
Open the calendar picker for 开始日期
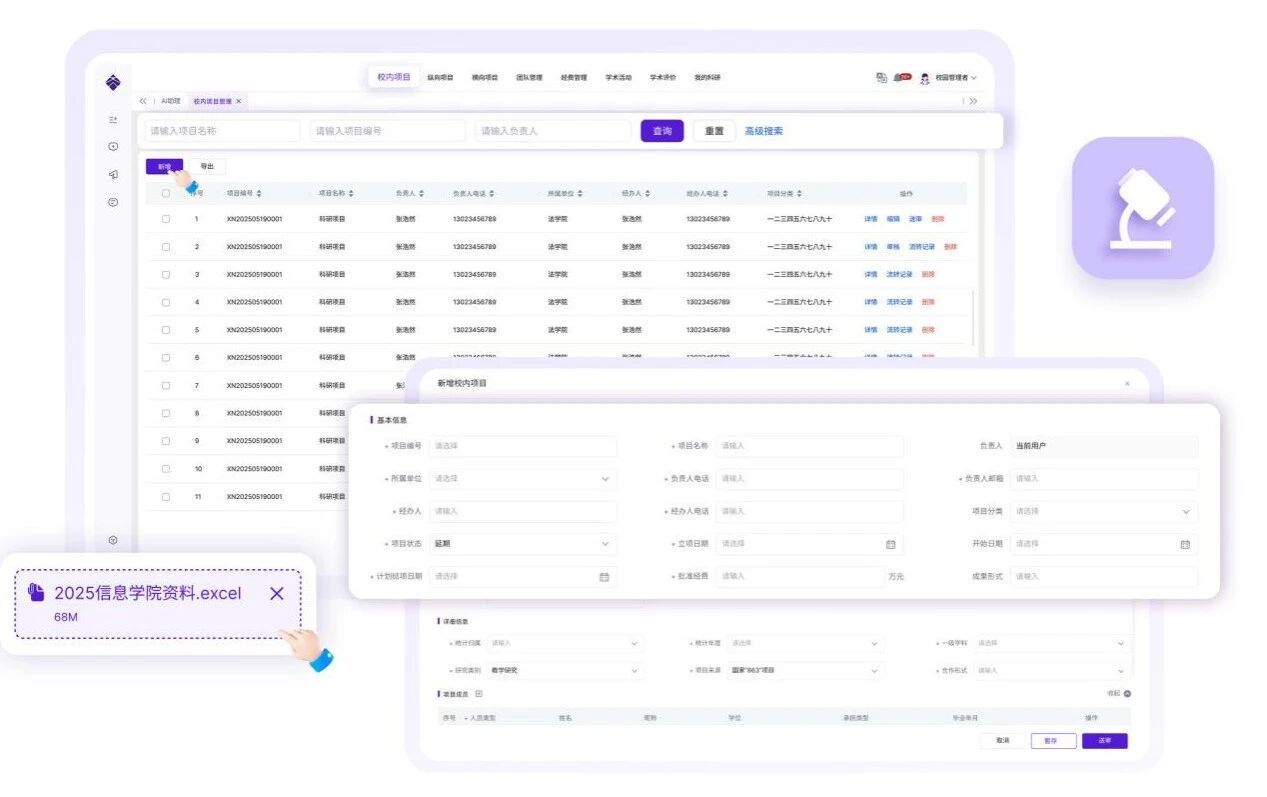click(x=1184, y=544)
